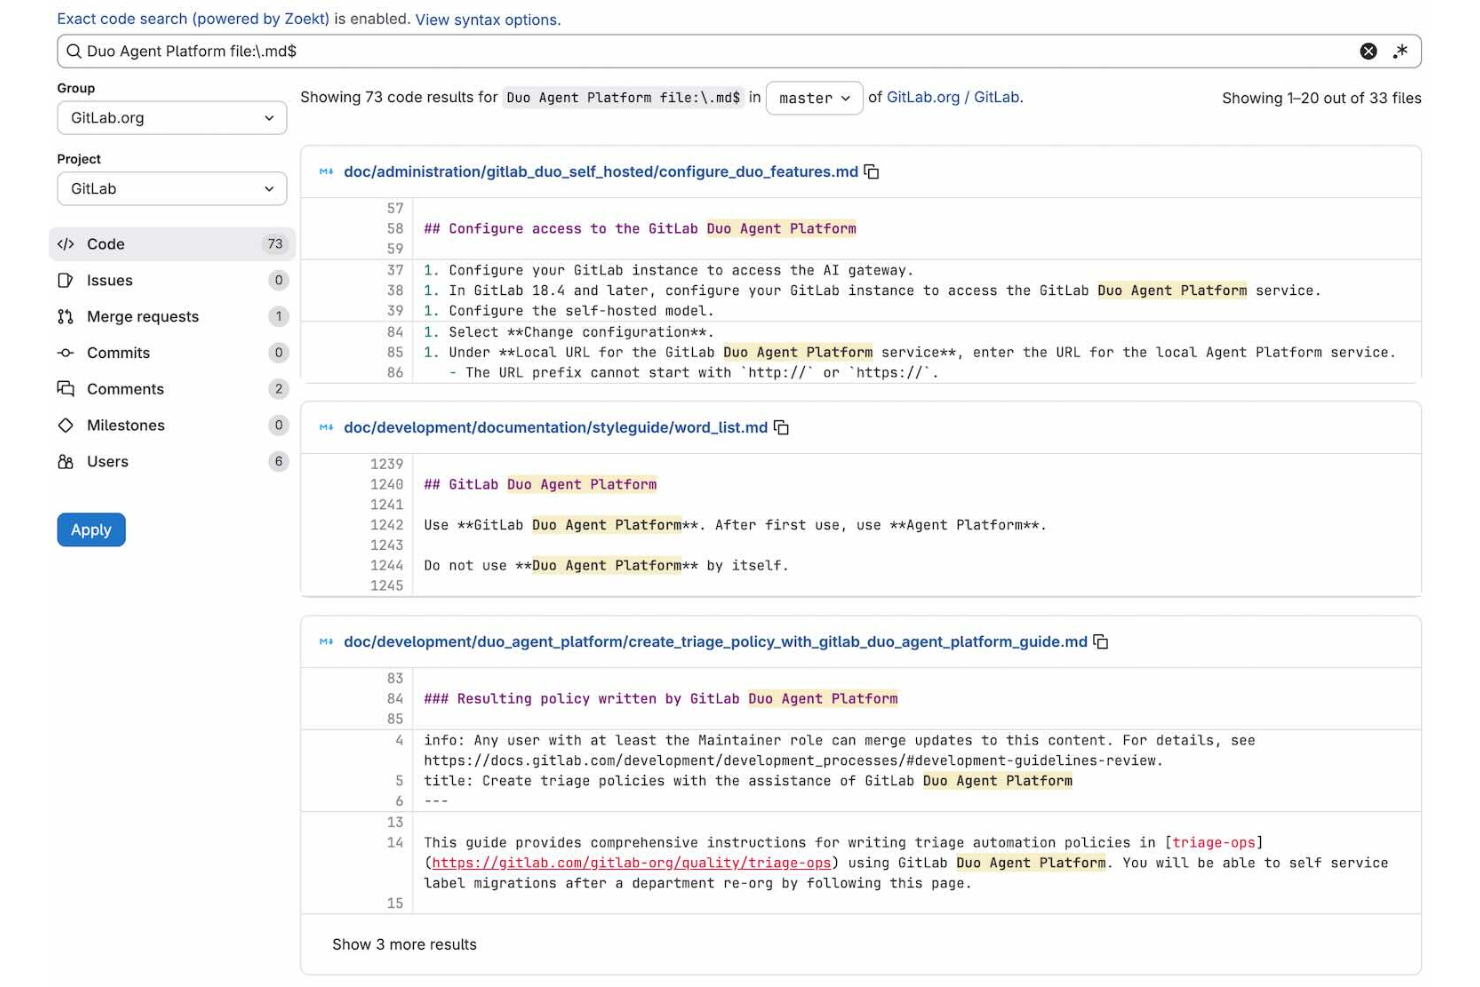
Task: Click Show 3 more results
Action: [x=404, y=944]
